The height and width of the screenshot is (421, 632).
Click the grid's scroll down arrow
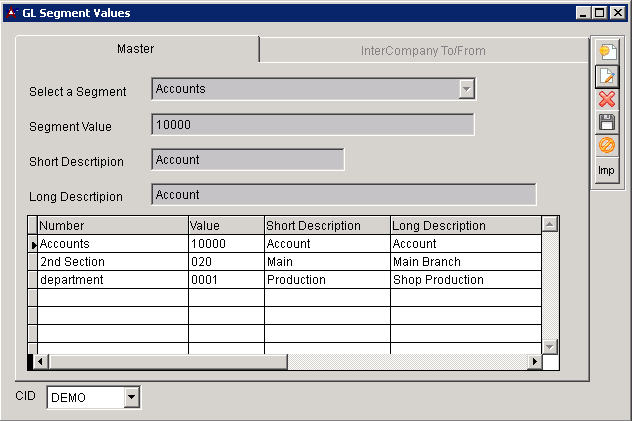tap(549, 345)
